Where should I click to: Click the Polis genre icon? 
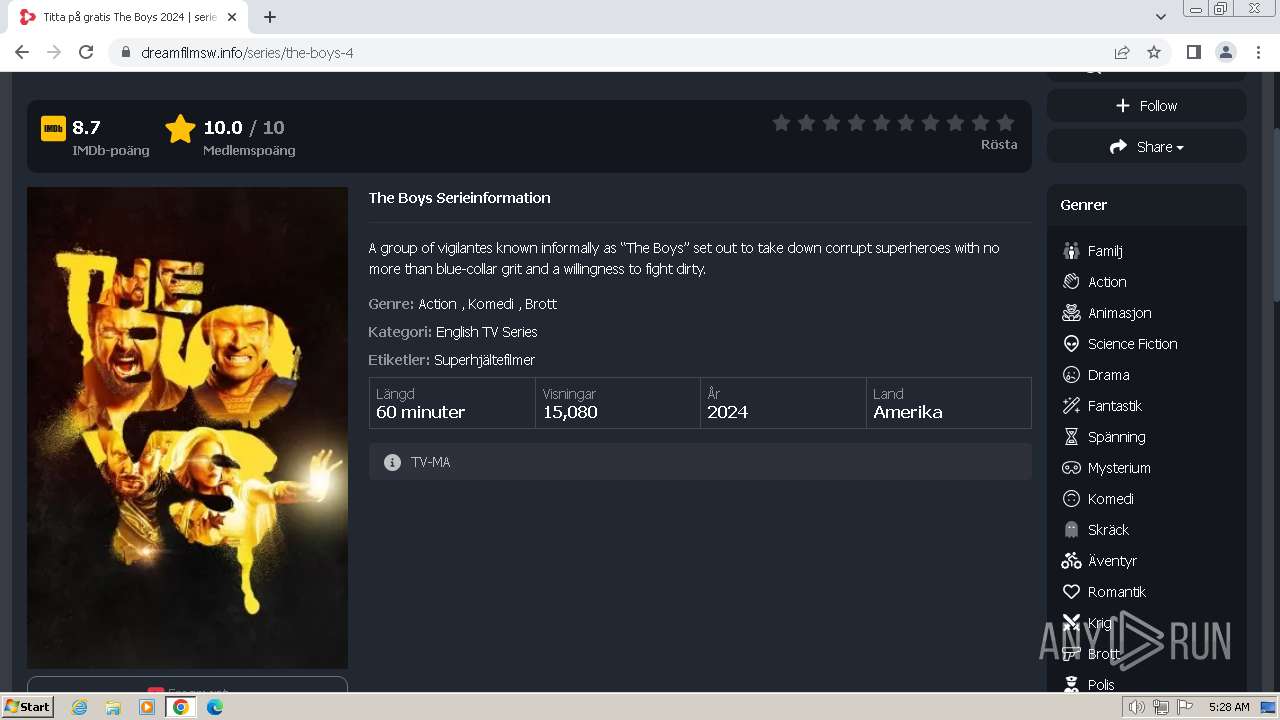pos(1071,685)
